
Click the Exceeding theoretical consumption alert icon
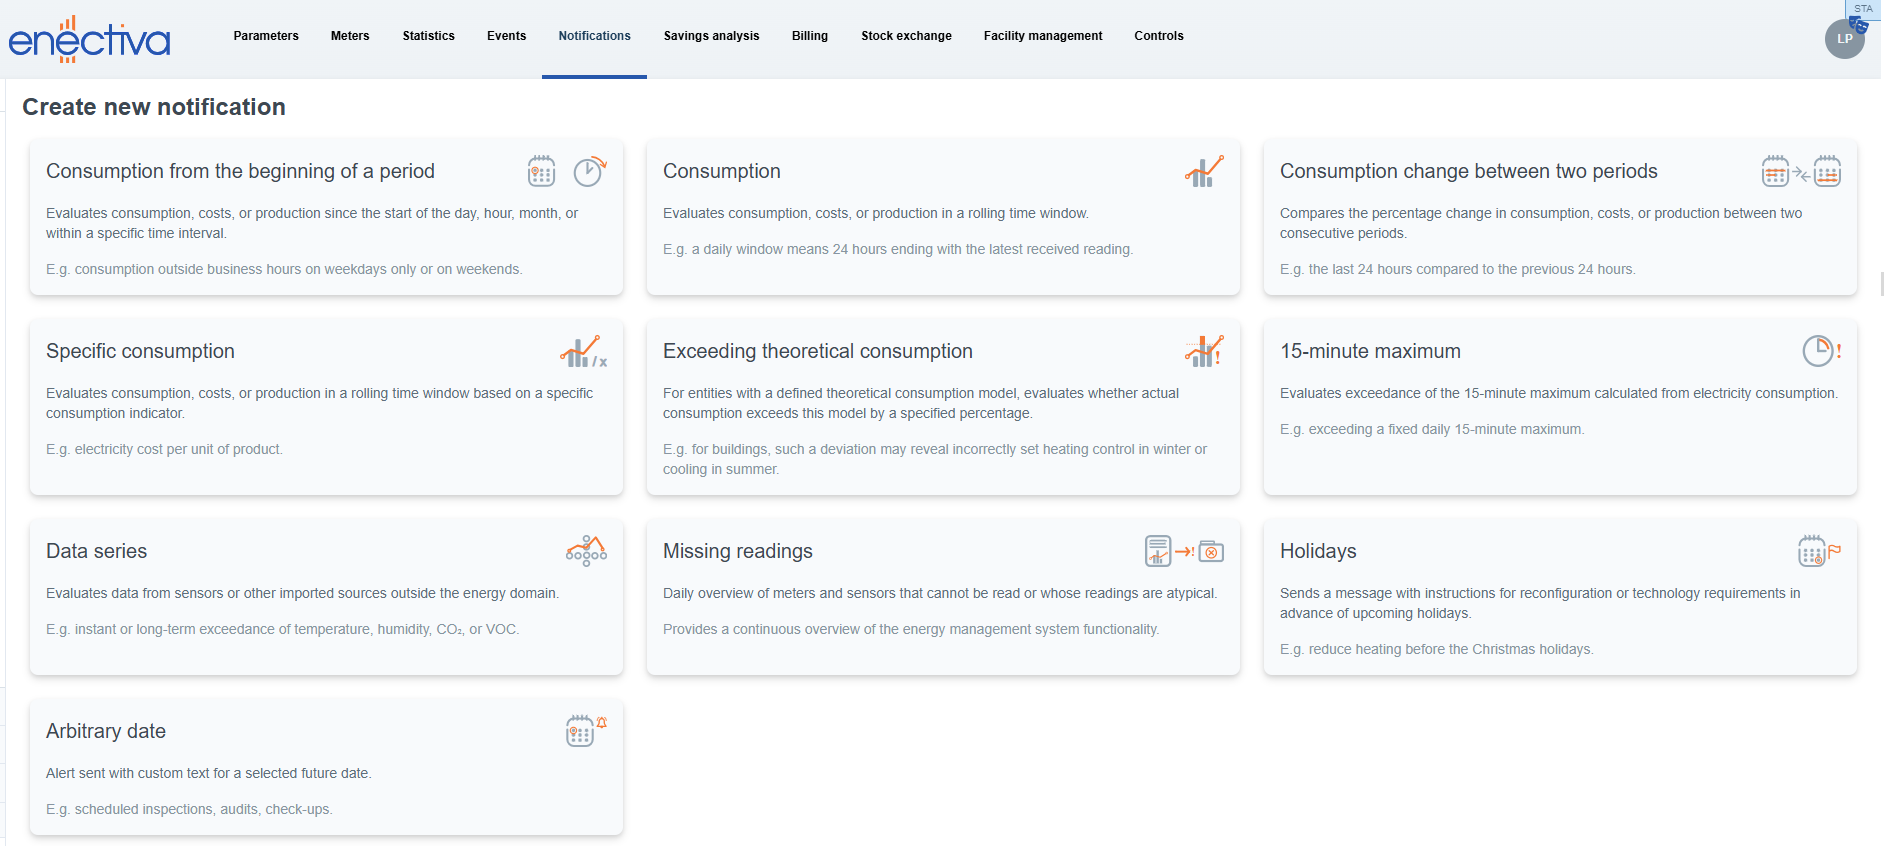click(x=1204, y=352)
